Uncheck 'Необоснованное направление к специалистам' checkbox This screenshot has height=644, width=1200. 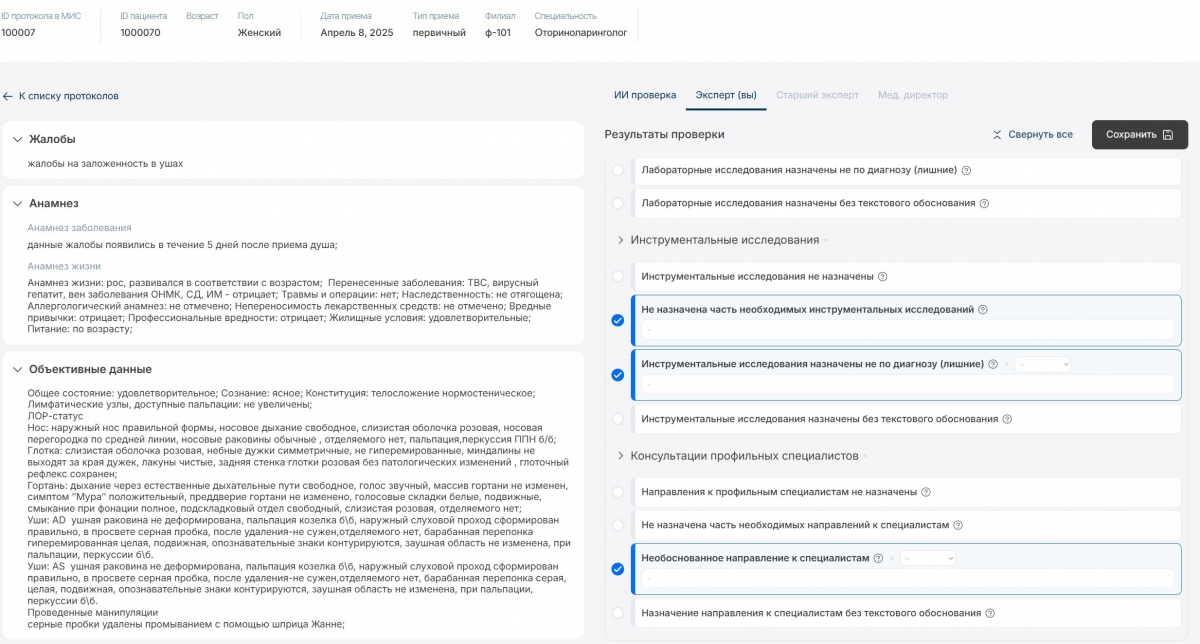click(617, 569)
